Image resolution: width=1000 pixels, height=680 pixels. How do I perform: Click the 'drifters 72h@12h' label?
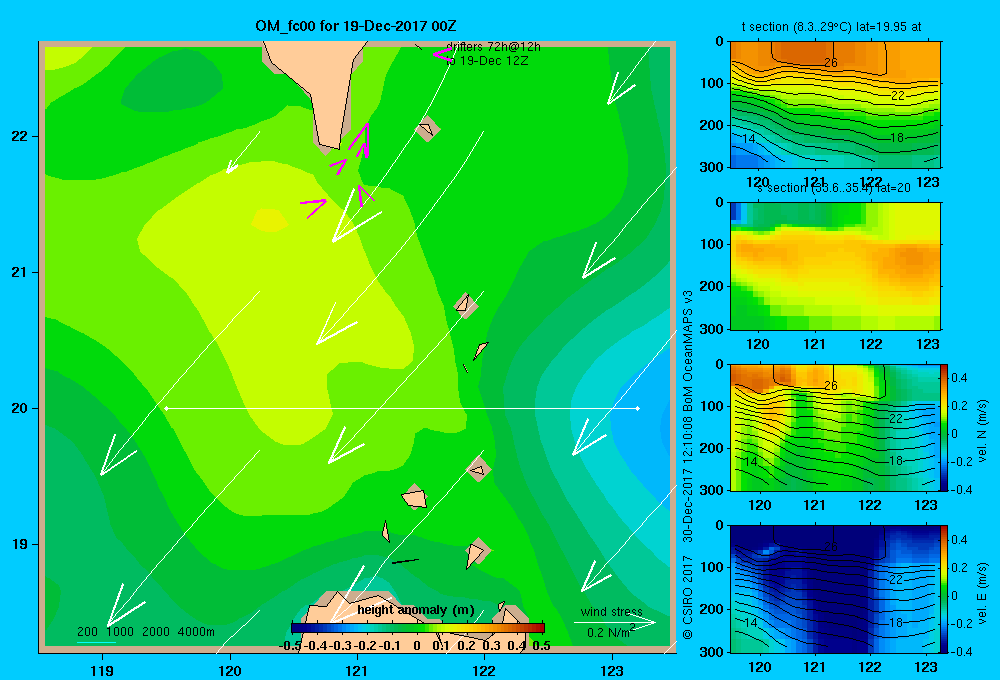494,47
